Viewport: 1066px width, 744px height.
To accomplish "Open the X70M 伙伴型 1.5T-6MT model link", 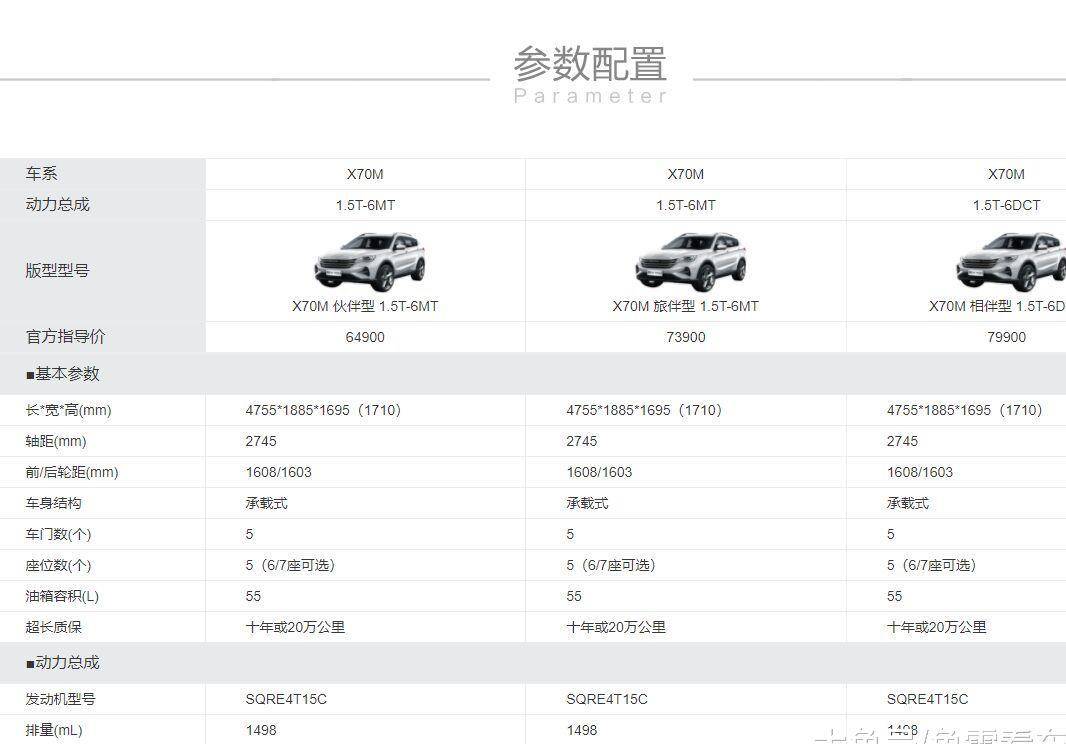I will pyautogui.click(x=365, y=306).
